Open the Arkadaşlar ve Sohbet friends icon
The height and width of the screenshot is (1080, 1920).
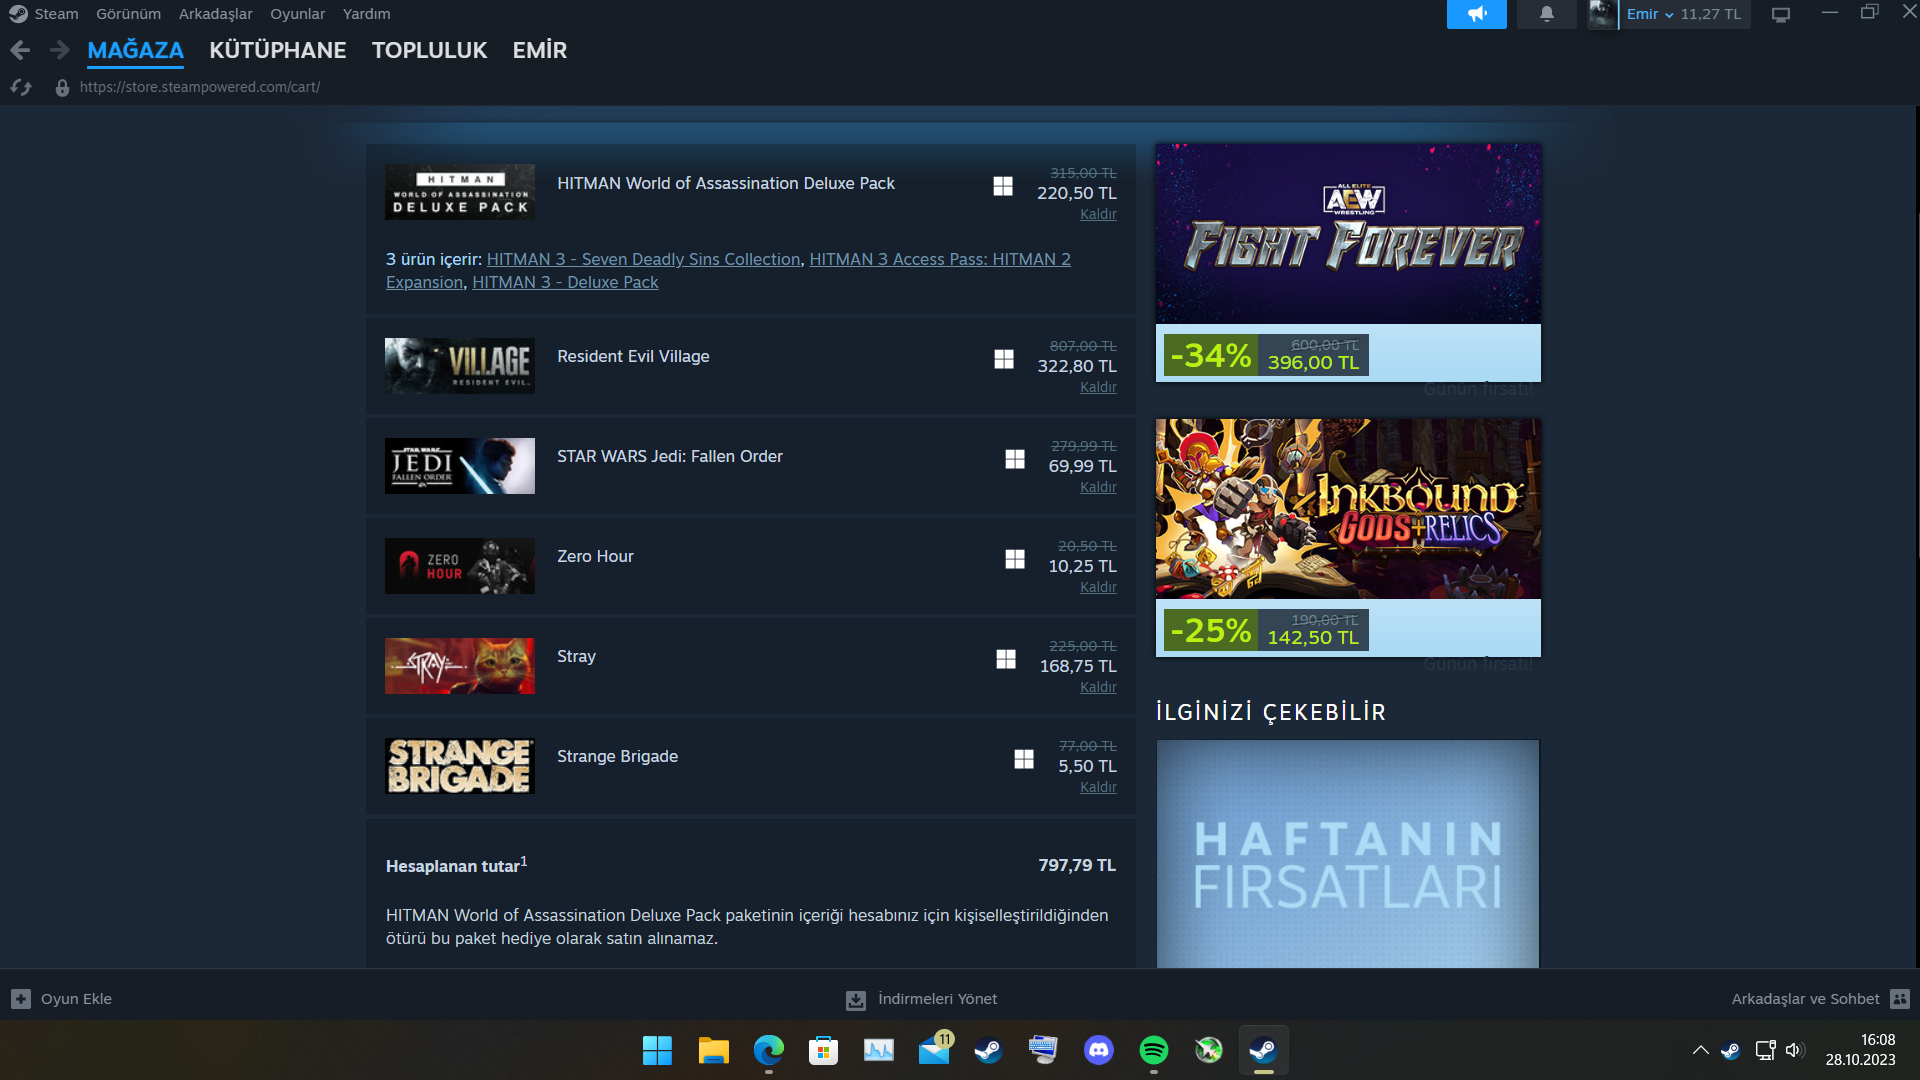[x=1900, y=999]
